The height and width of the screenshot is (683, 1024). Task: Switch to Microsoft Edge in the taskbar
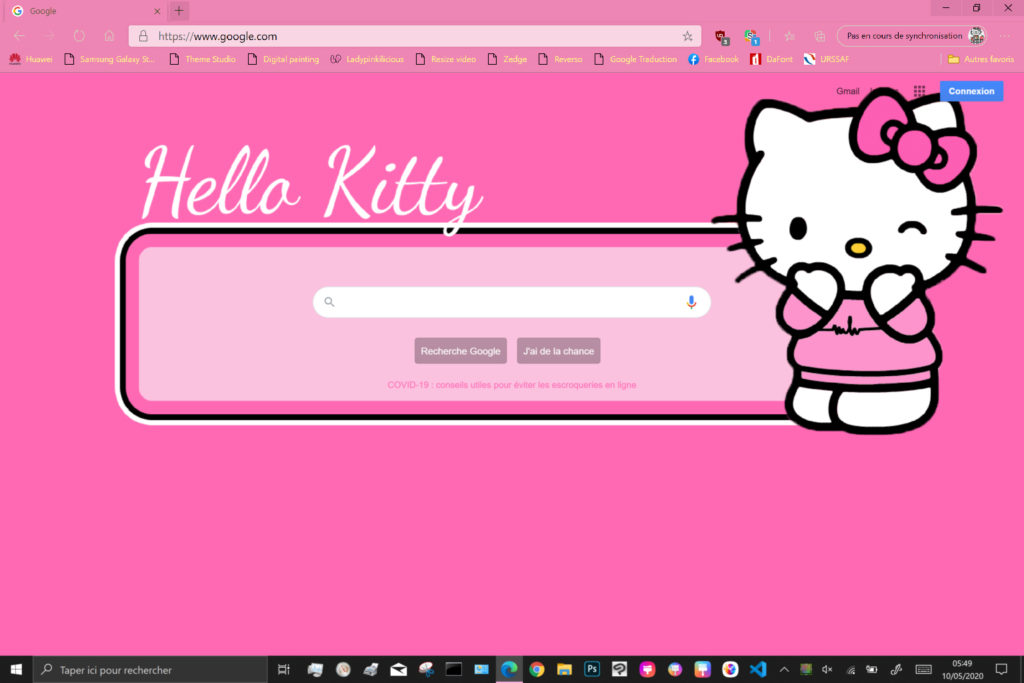point(509,669)
